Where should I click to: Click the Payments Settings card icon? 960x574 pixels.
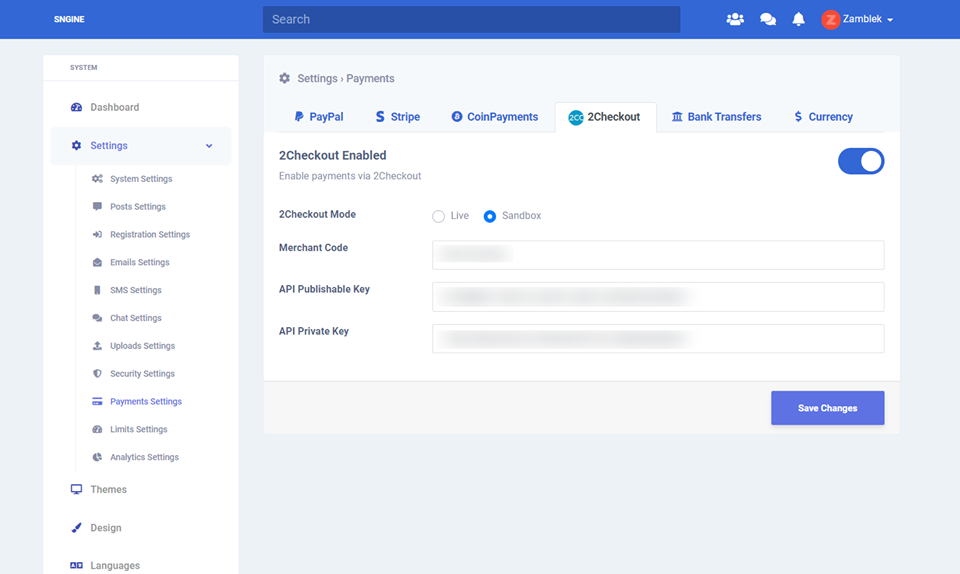[97, 401]
